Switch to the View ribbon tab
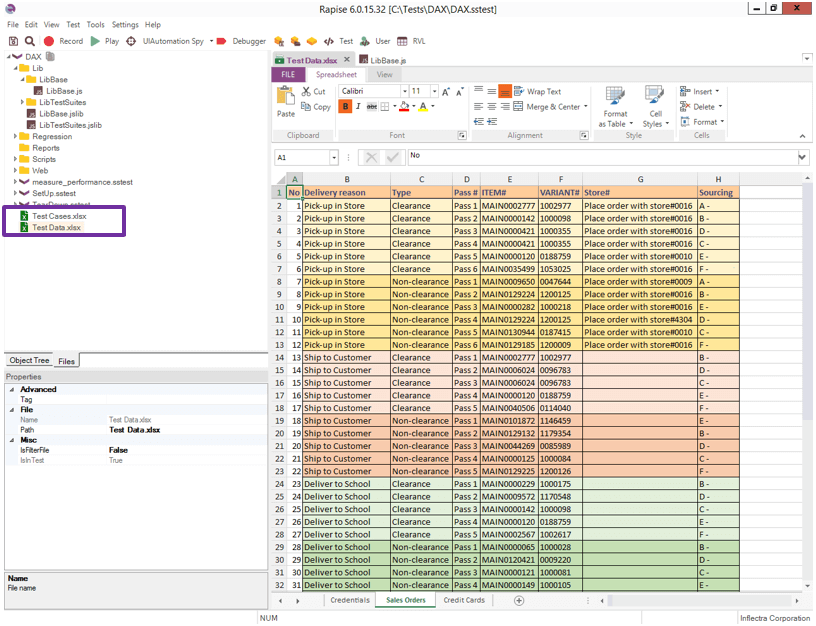Image resolution: width=816 pixels, height=626 pixels. tap(385, 74)
